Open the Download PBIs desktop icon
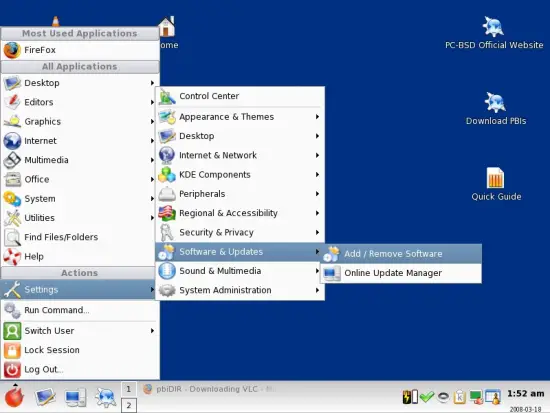 pos(496,108)
